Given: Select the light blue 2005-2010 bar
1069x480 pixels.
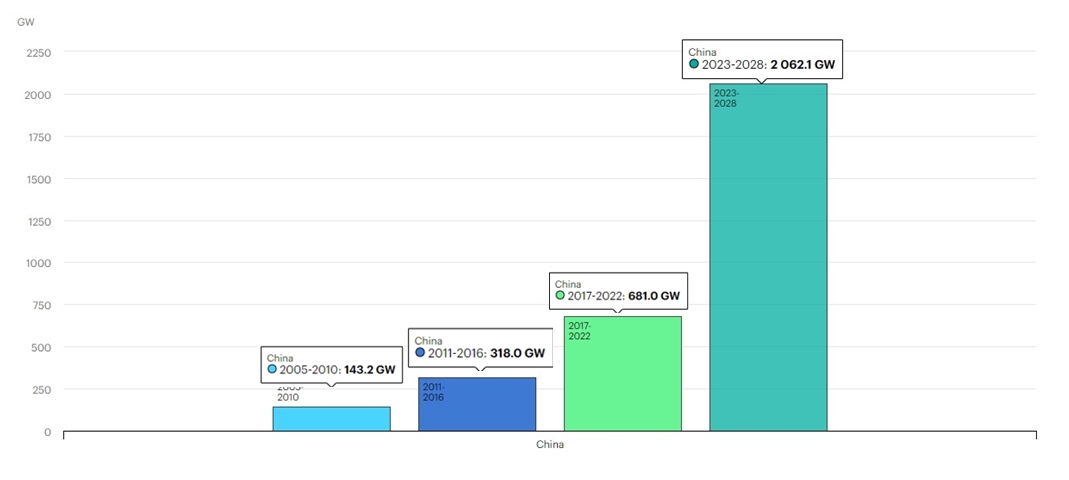Looking at the screenshot, I should 331,419.
